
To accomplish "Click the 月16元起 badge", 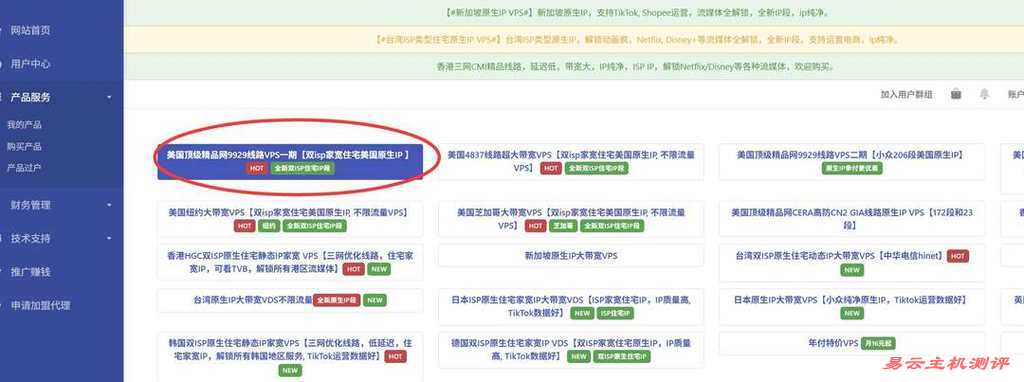I will (x=878, y=343).
